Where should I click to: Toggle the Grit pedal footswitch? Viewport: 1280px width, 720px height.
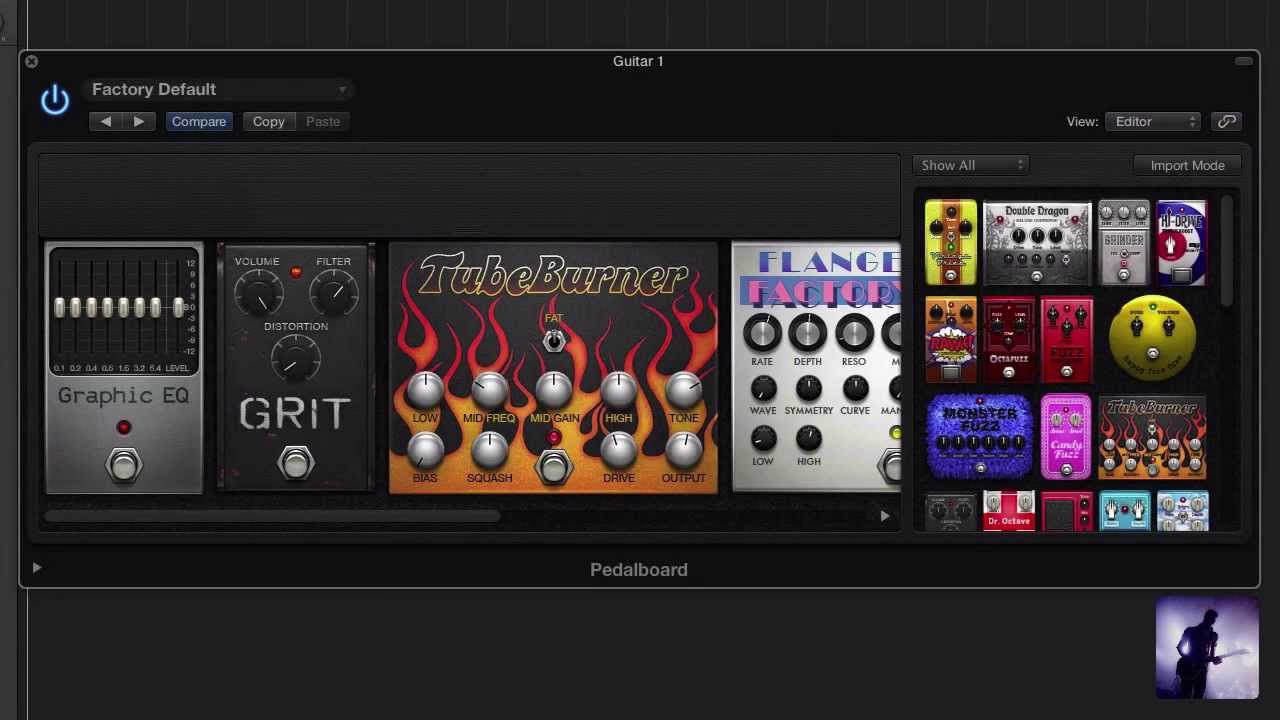(296, 464)
